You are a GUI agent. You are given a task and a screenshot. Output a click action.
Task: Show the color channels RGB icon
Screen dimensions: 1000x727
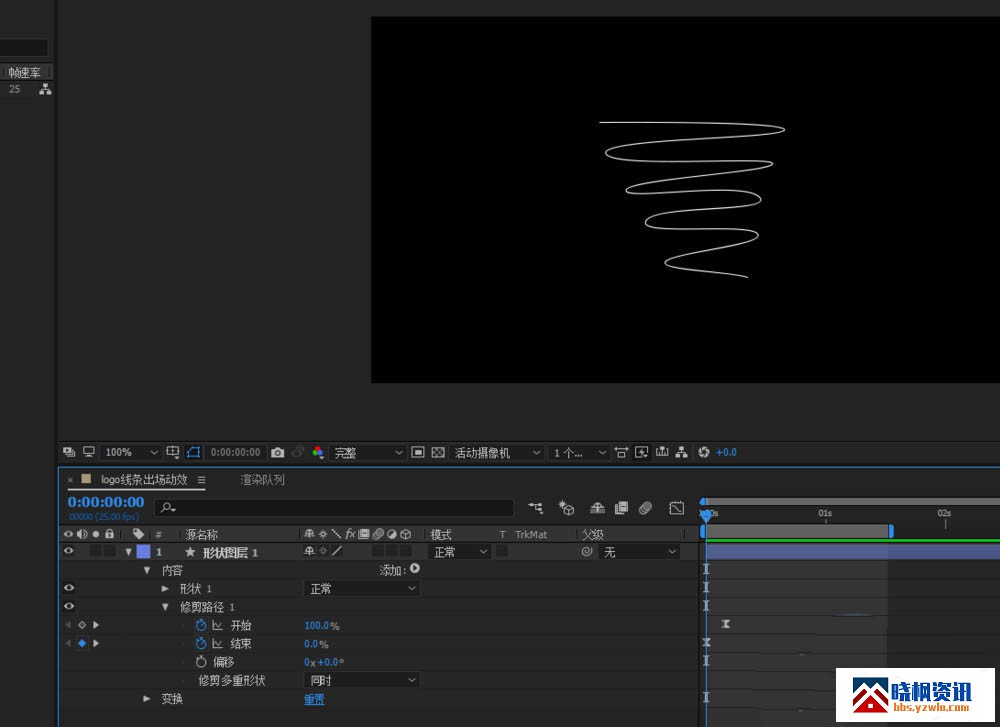318,452
